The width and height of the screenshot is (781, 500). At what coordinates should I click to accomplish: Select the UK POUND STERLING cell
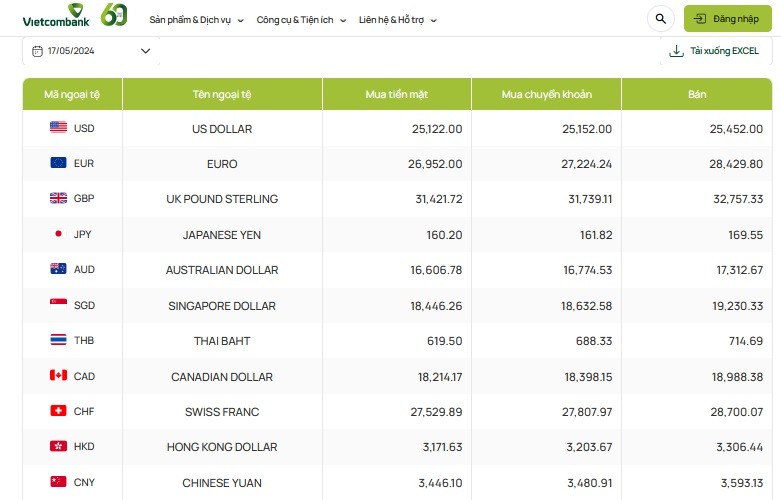tap(222, 199)
